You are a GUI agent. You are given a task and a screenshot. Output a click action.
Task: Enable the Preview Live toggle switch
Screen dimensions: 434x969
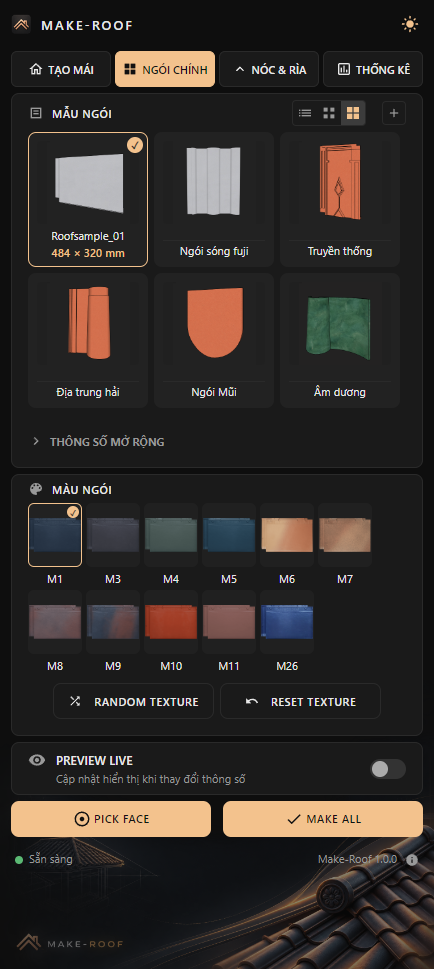tap(388, 769)
